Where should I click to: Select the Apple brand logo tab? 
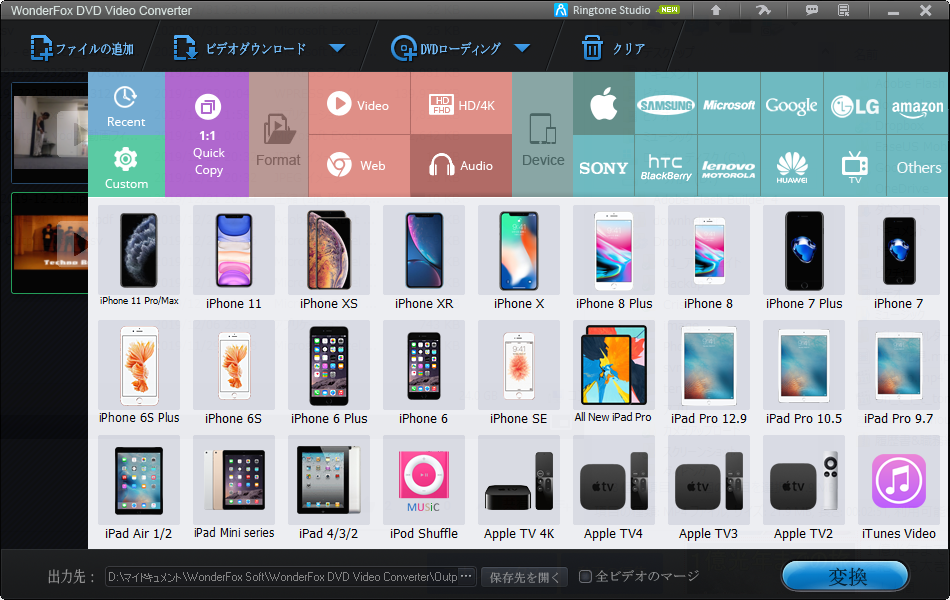coord(604,104)
